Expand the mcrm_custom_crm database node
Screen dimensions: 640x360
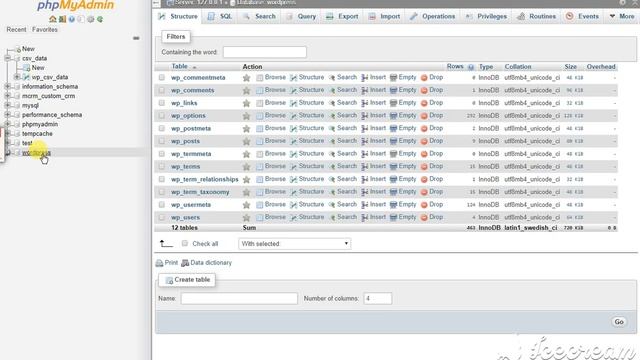point(7,96)
